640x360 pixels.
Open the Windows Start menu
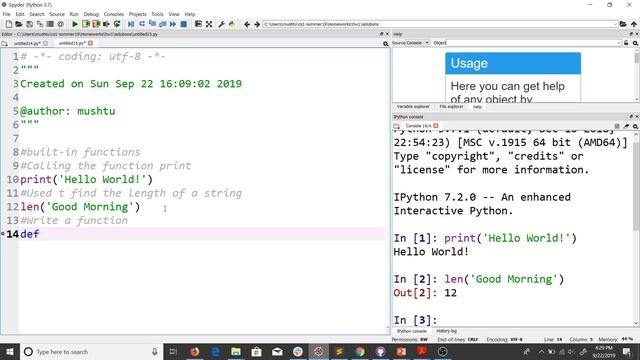10,351
